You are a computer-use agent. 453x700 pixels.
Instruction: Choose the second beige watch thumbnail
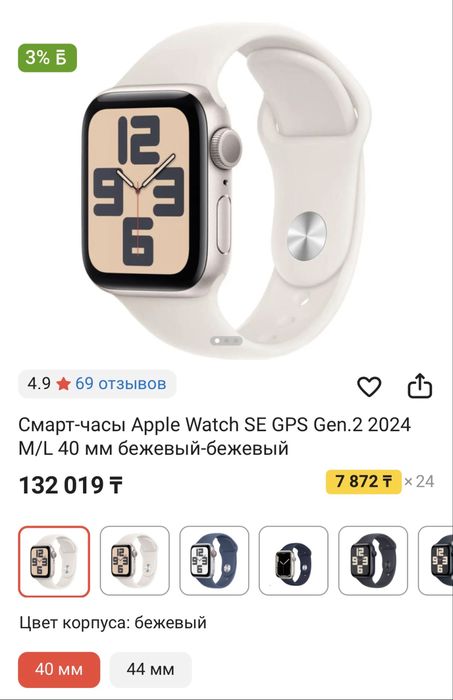click(134, 561)
